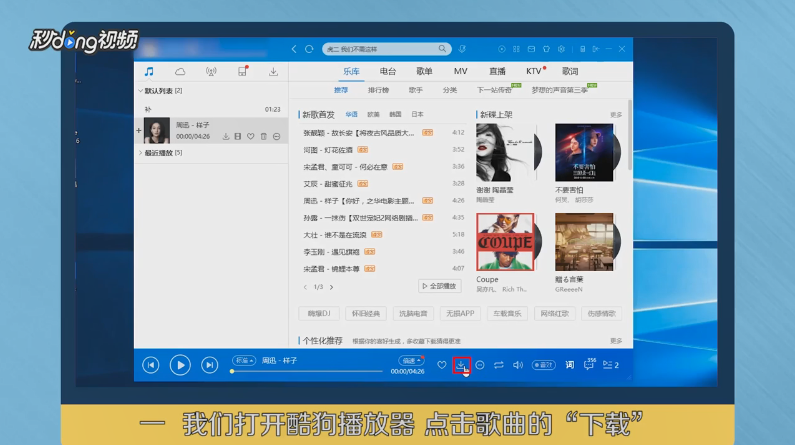Click the song progress slider
The image size is (795, 445).
pos(307,372)
